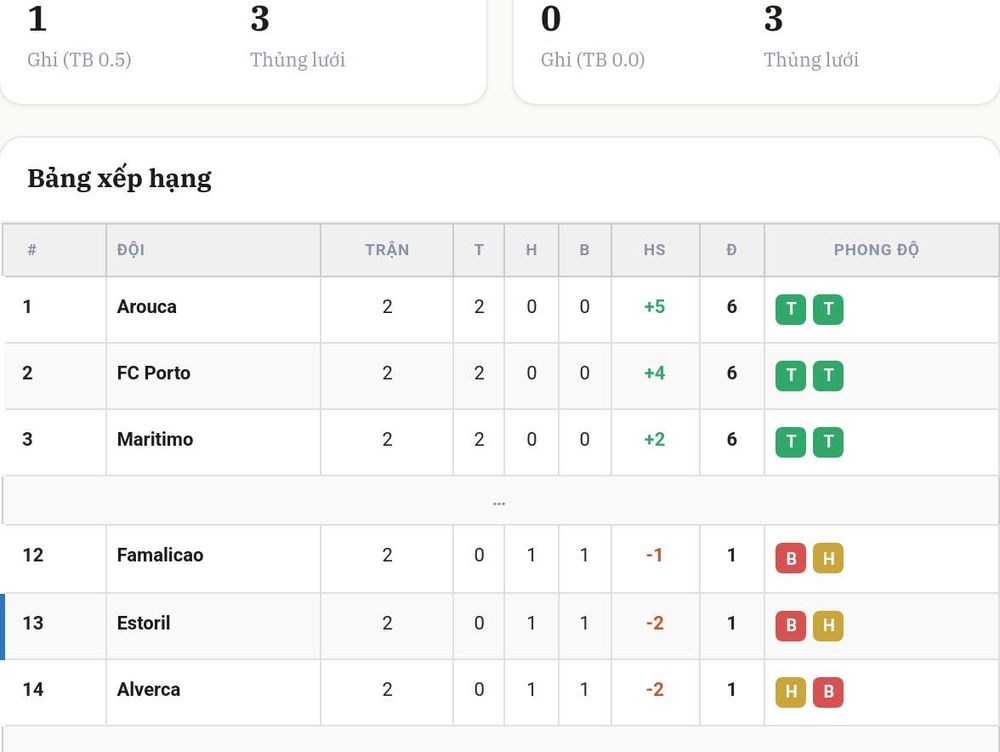Click Famalicao's red B form badge
Screen dimensions: 1000x752
click(x=790, y=558)
